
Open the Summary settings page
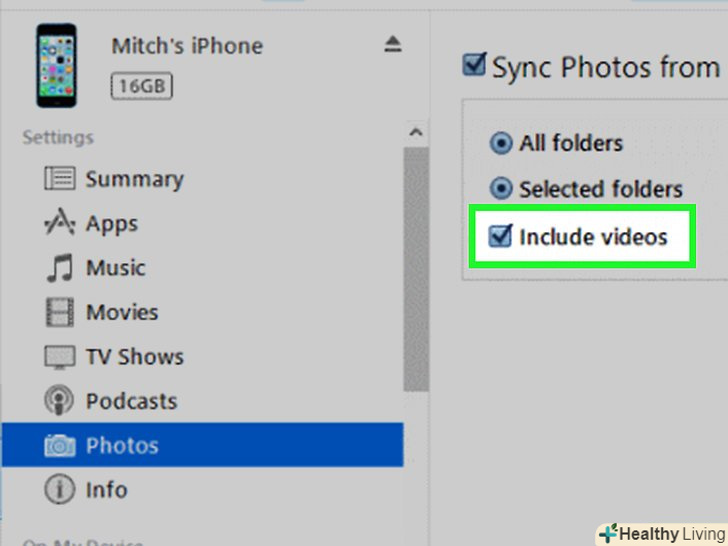pos(134,179)
